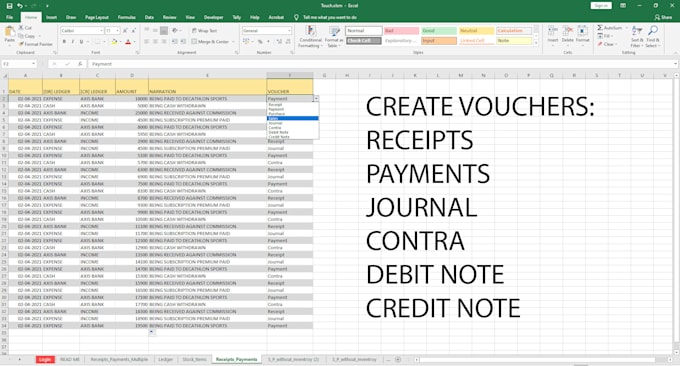This screenshot has width=680, height=366.
Task: Click the Name Box field
Action: point(19,64)
